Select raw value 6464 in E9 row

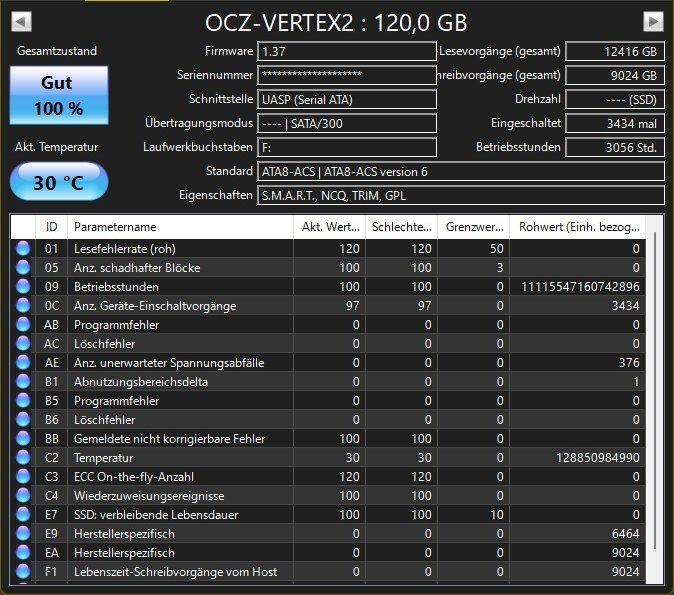coord(626,534)
